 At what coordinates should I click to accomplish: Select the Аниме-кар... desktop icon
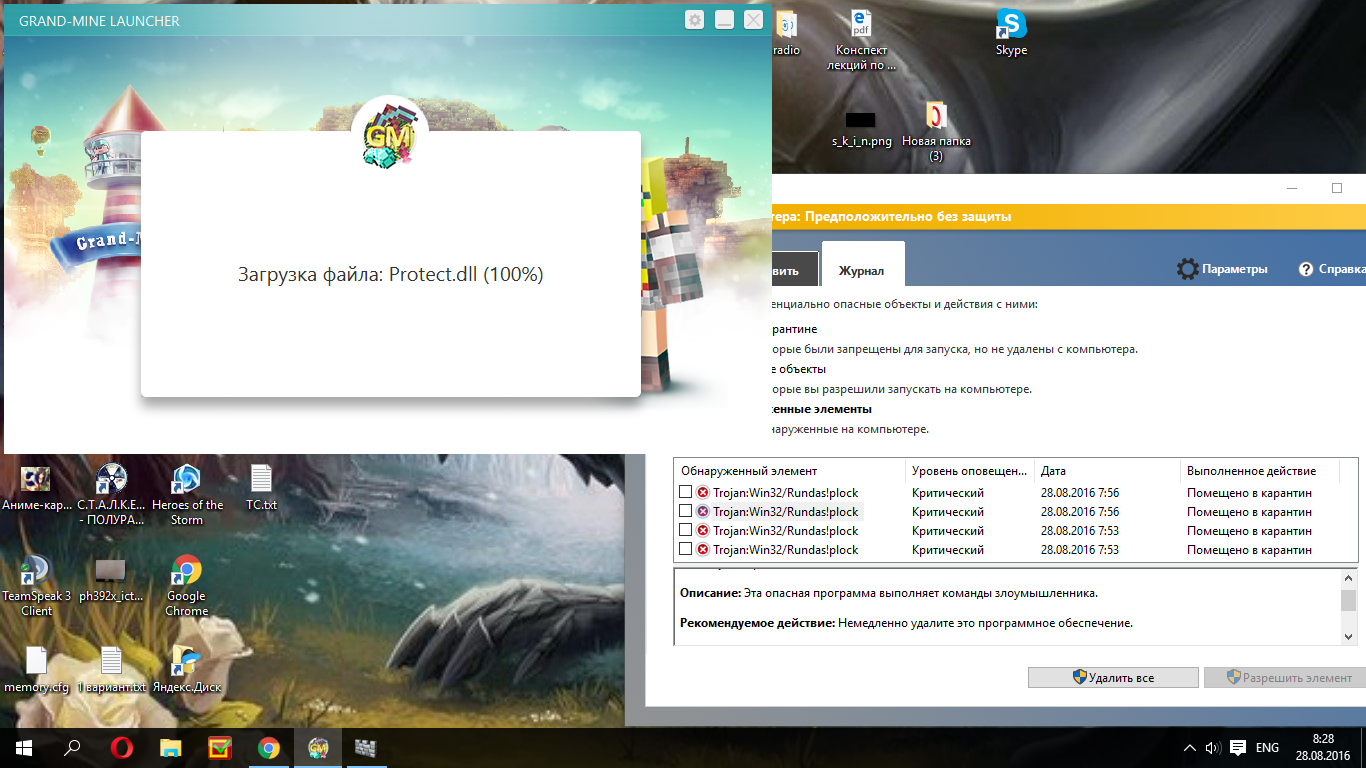(x=37, y=487)
